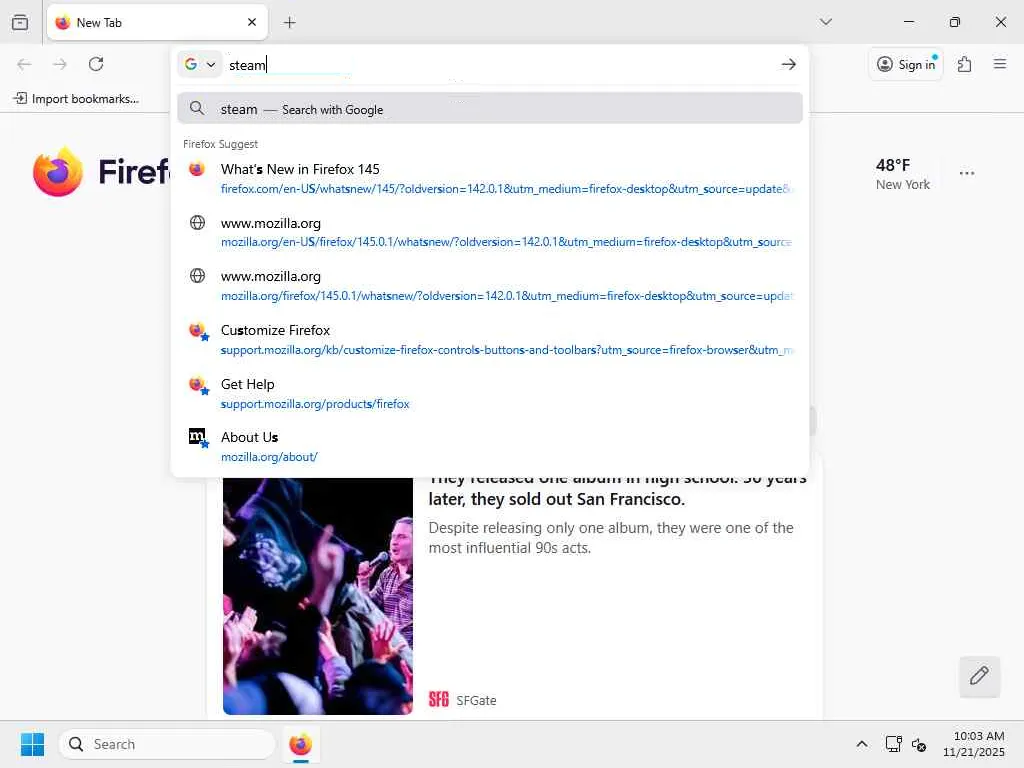1024x768 pixels.
Task: Click the bookmark-starred favicon beside Customize Firefox
Action: [x=198, y=331]
